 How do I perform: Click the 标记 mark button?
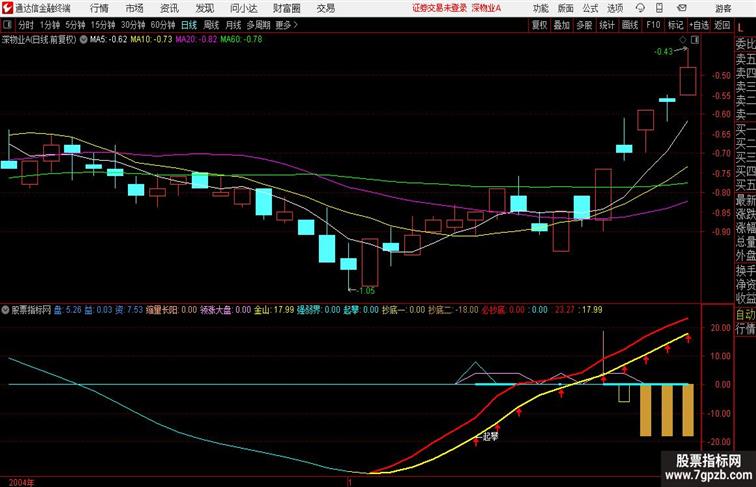coord(675,25)
